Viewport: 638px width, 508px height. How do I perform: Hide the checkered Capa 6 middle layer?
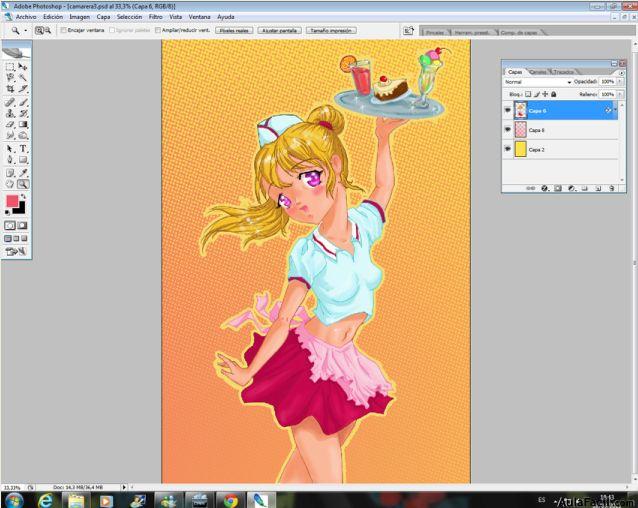(507, 129)
